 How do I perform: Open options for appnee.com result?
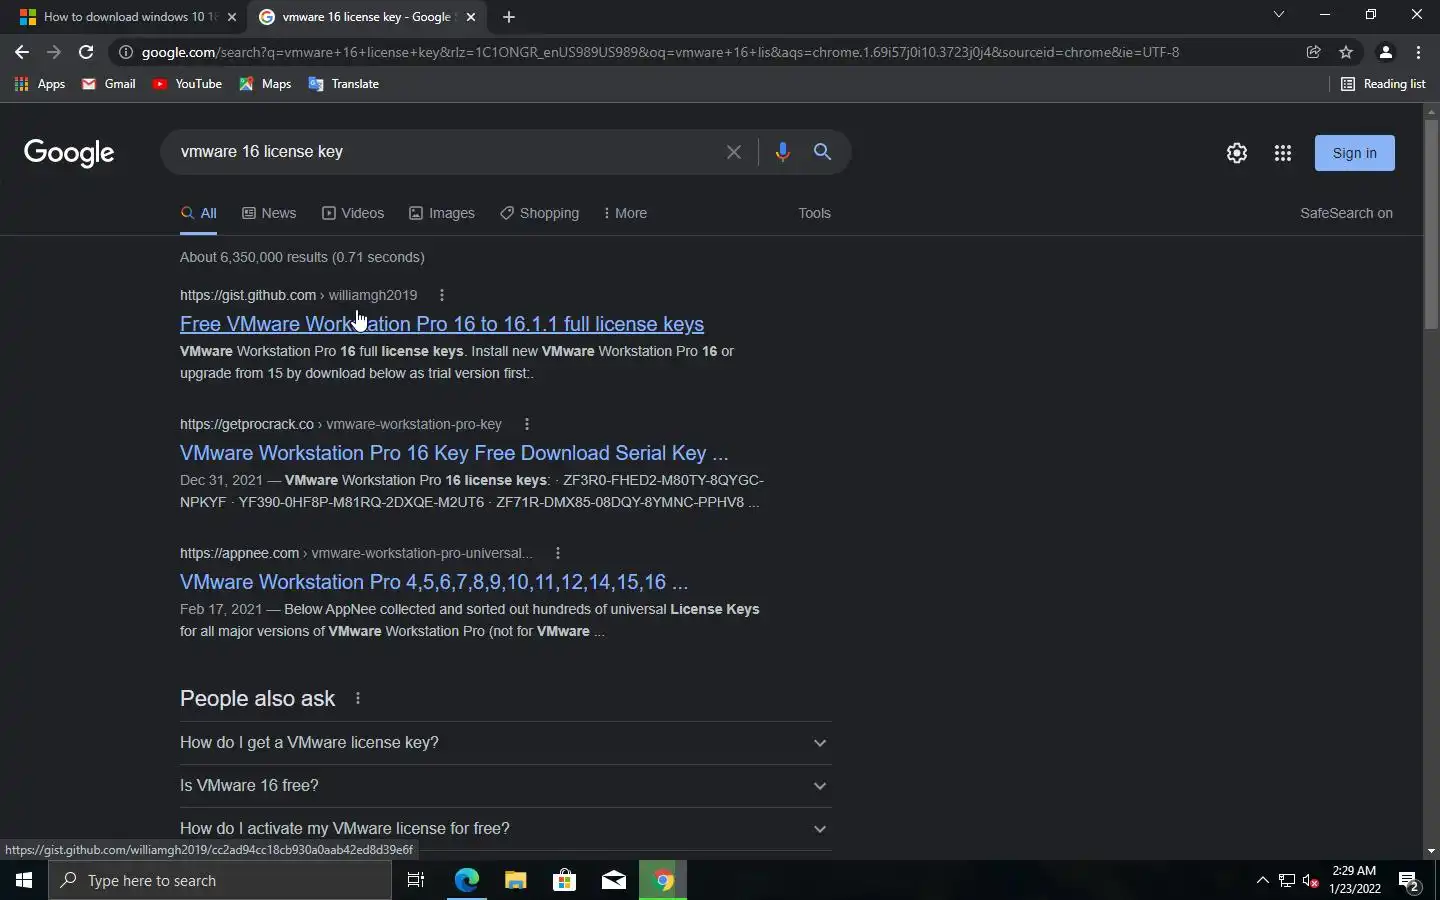tap(557, 553)
